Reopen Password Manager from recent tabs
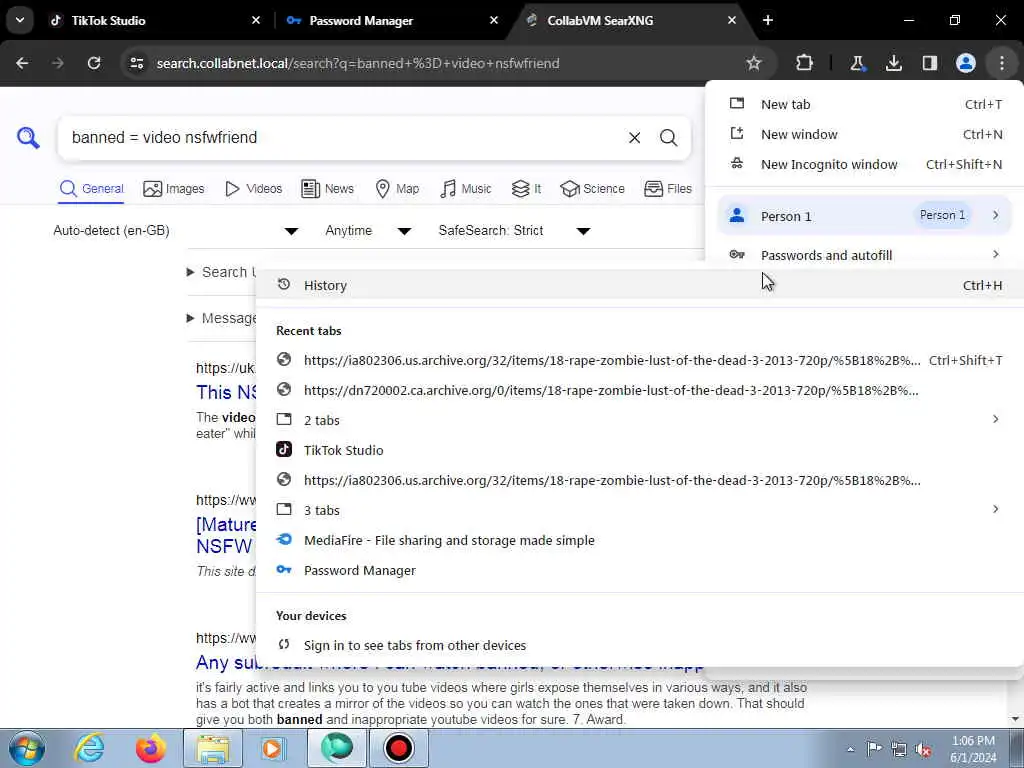The image size is (1024, 768). (639, 570)
